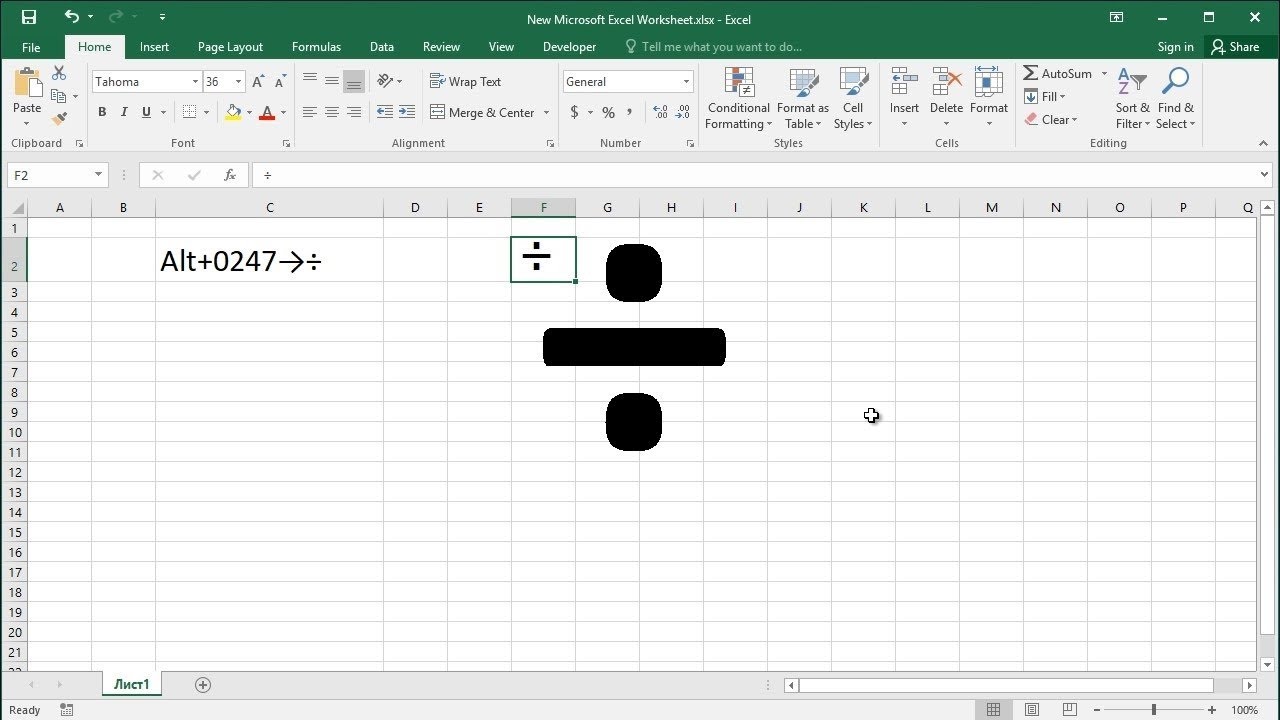The image size is (1280, 720).
Task: Click Increase Decimal icon
Action: click(660, 113)
